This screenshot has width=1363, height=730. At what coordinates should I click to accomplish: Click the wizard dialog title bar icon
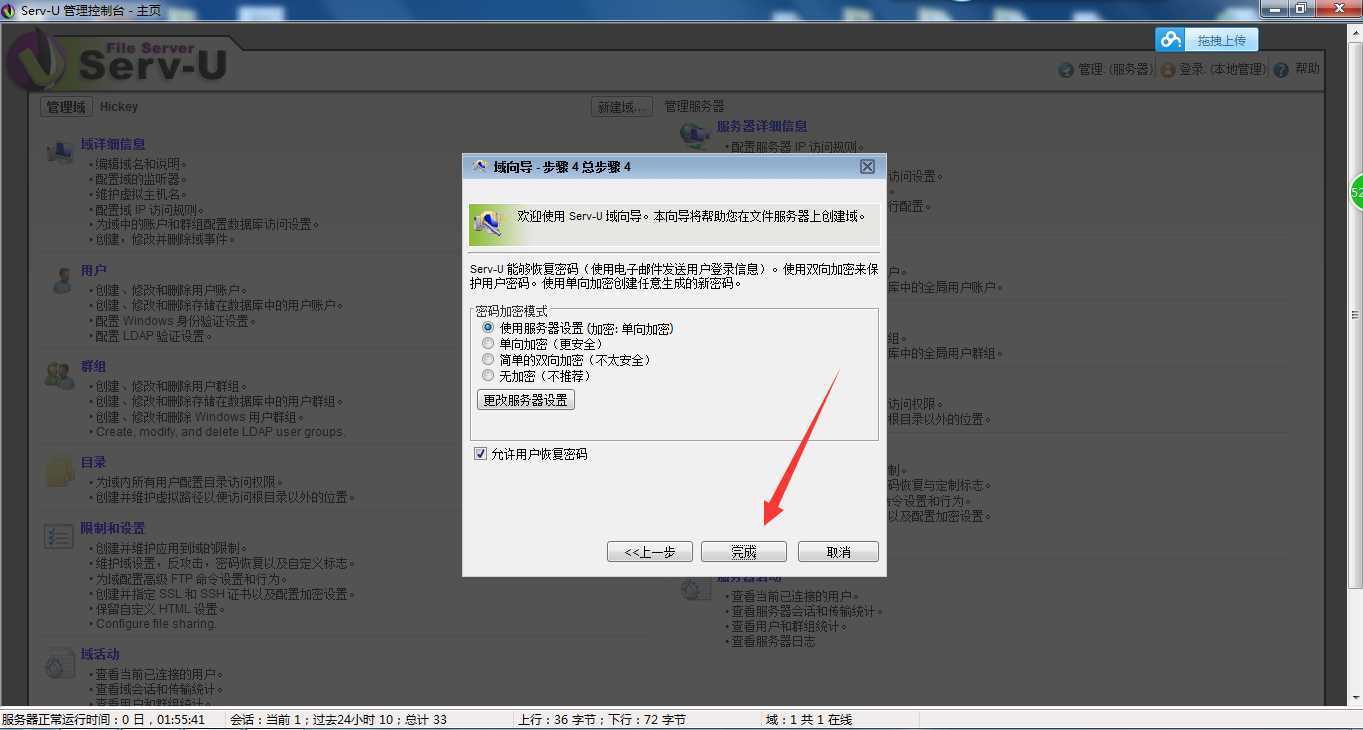[480, 167]
